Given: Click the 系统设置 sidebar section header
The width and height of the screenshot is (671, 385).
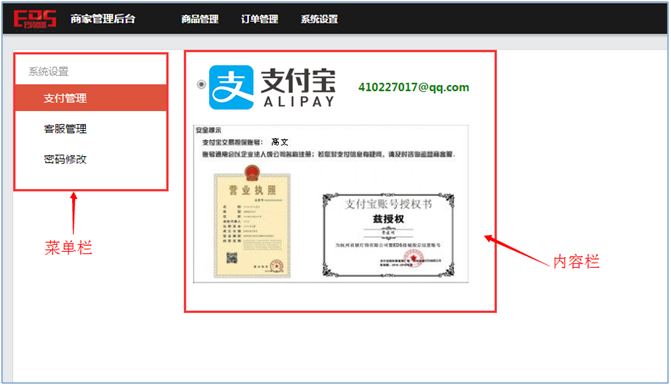Looking at the screenshot, I should pyautogui.click(x=49, y=71).
